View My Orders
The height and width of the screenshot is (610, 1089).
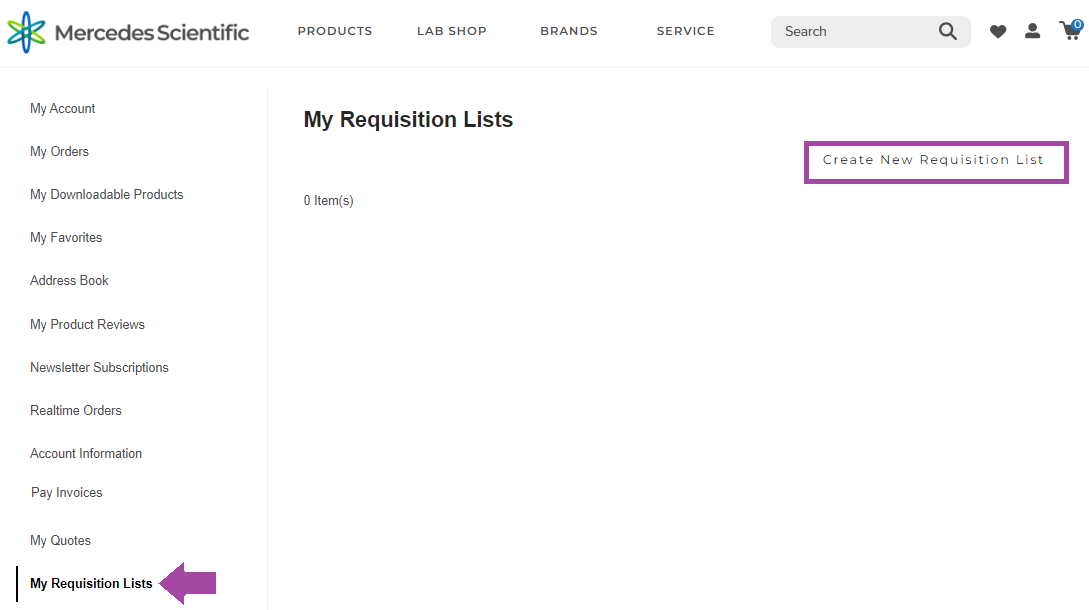pyautogui.click(x=58, y=151)
